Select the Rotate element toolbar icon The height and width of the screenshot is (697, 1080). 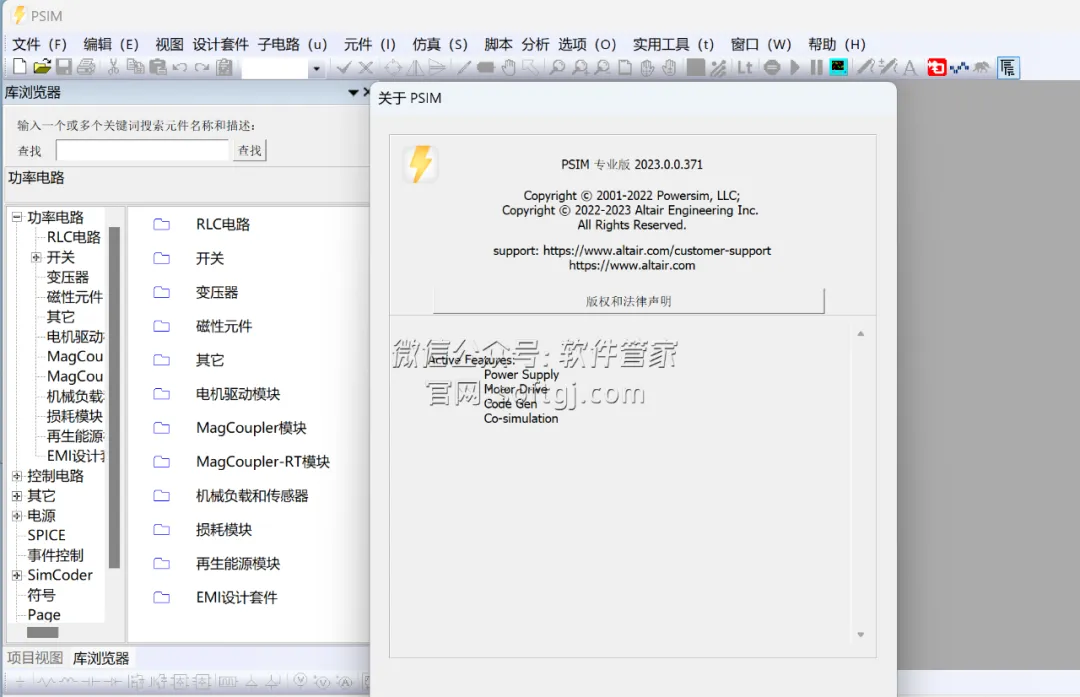pyautogui.click(x=393, y=67)
